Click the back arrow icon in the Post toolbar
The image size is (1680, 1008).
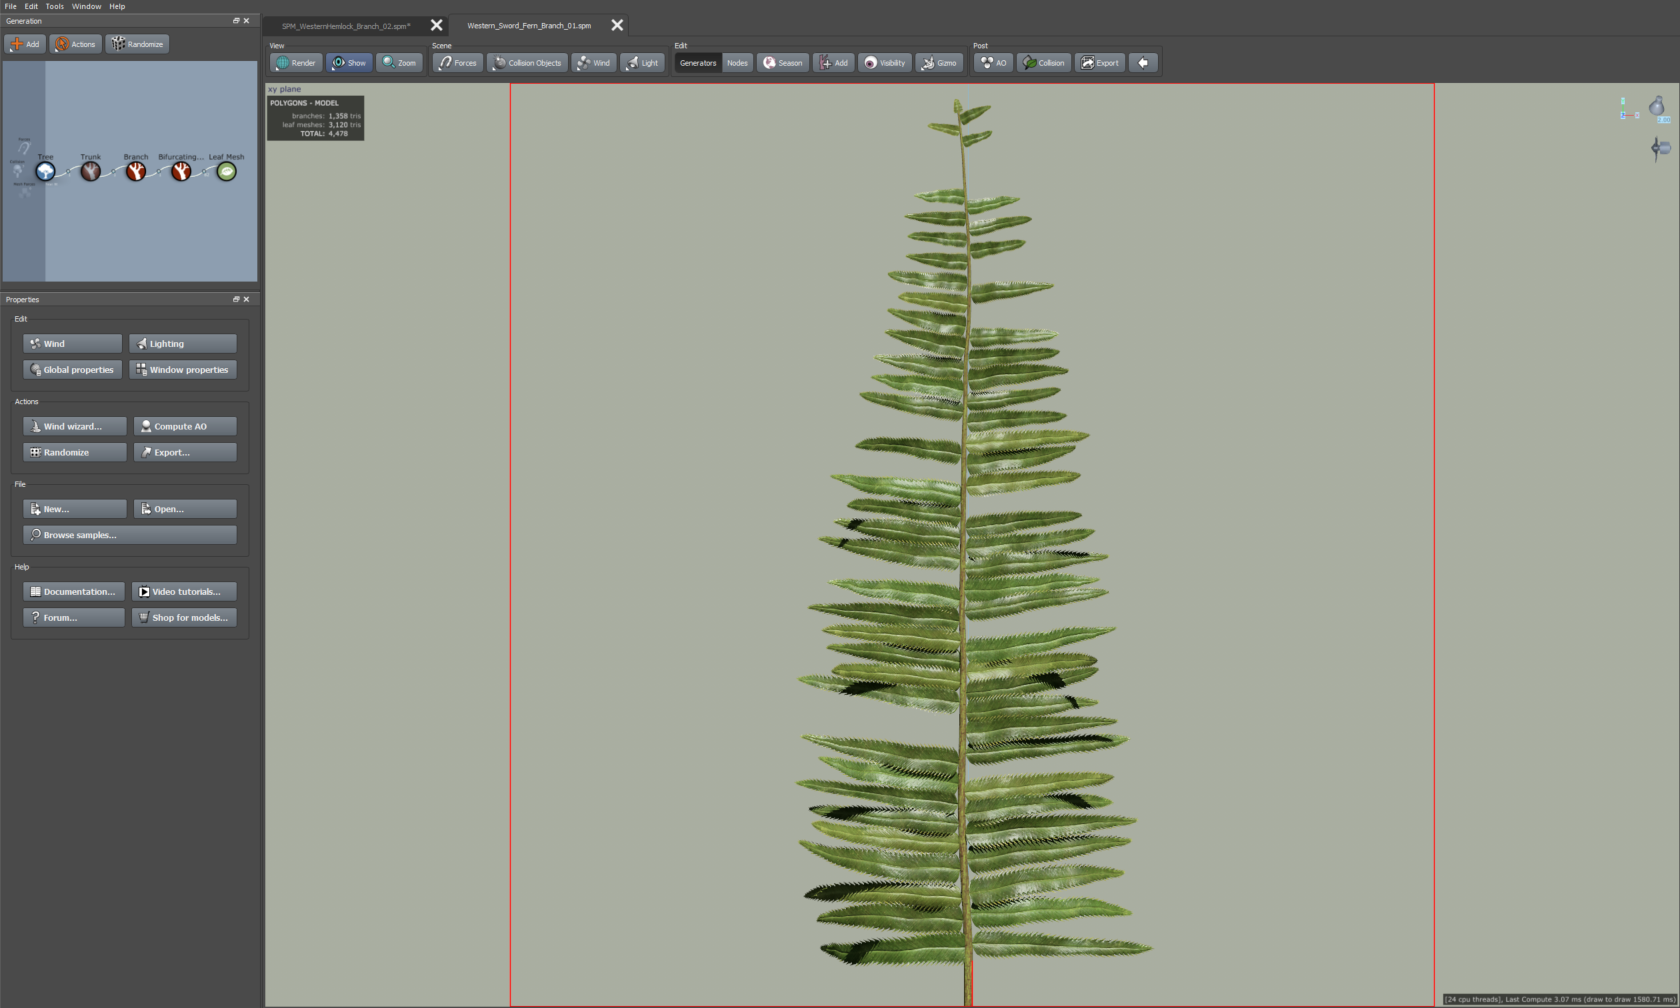coord(1143,63)
